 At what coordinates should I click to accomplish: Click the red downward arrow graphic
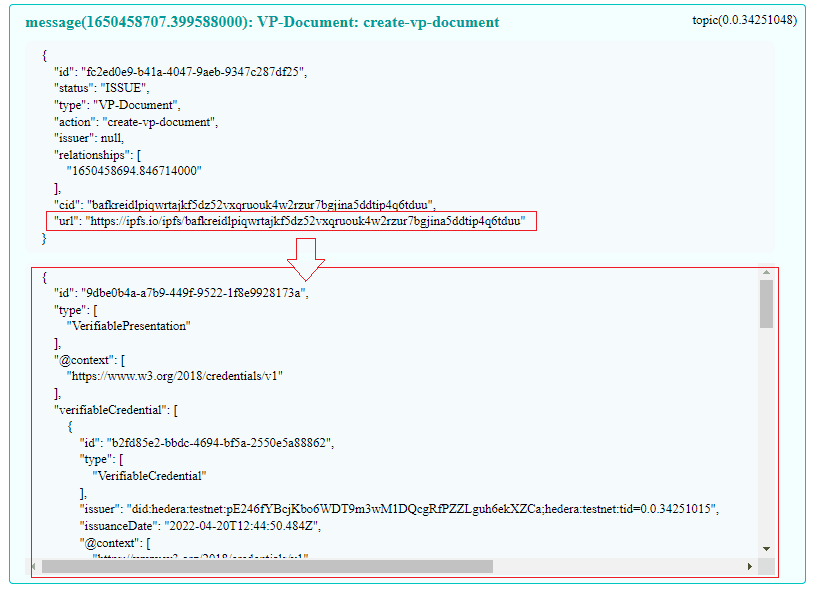pyautogui.click(x=306, y=258)
